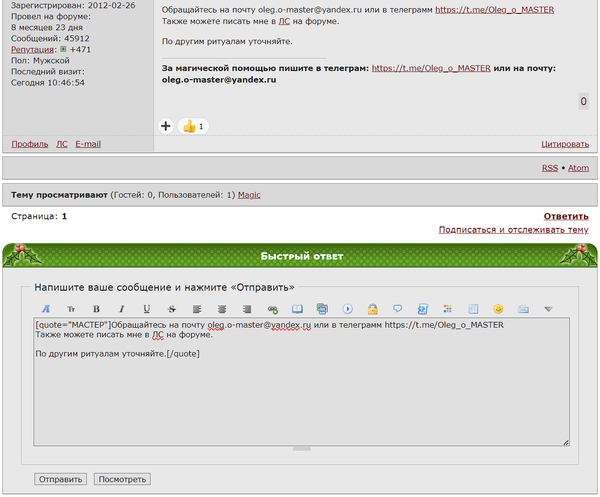Open the text color palette
Screen dimensions: 600x497
[x=448, y=308]
